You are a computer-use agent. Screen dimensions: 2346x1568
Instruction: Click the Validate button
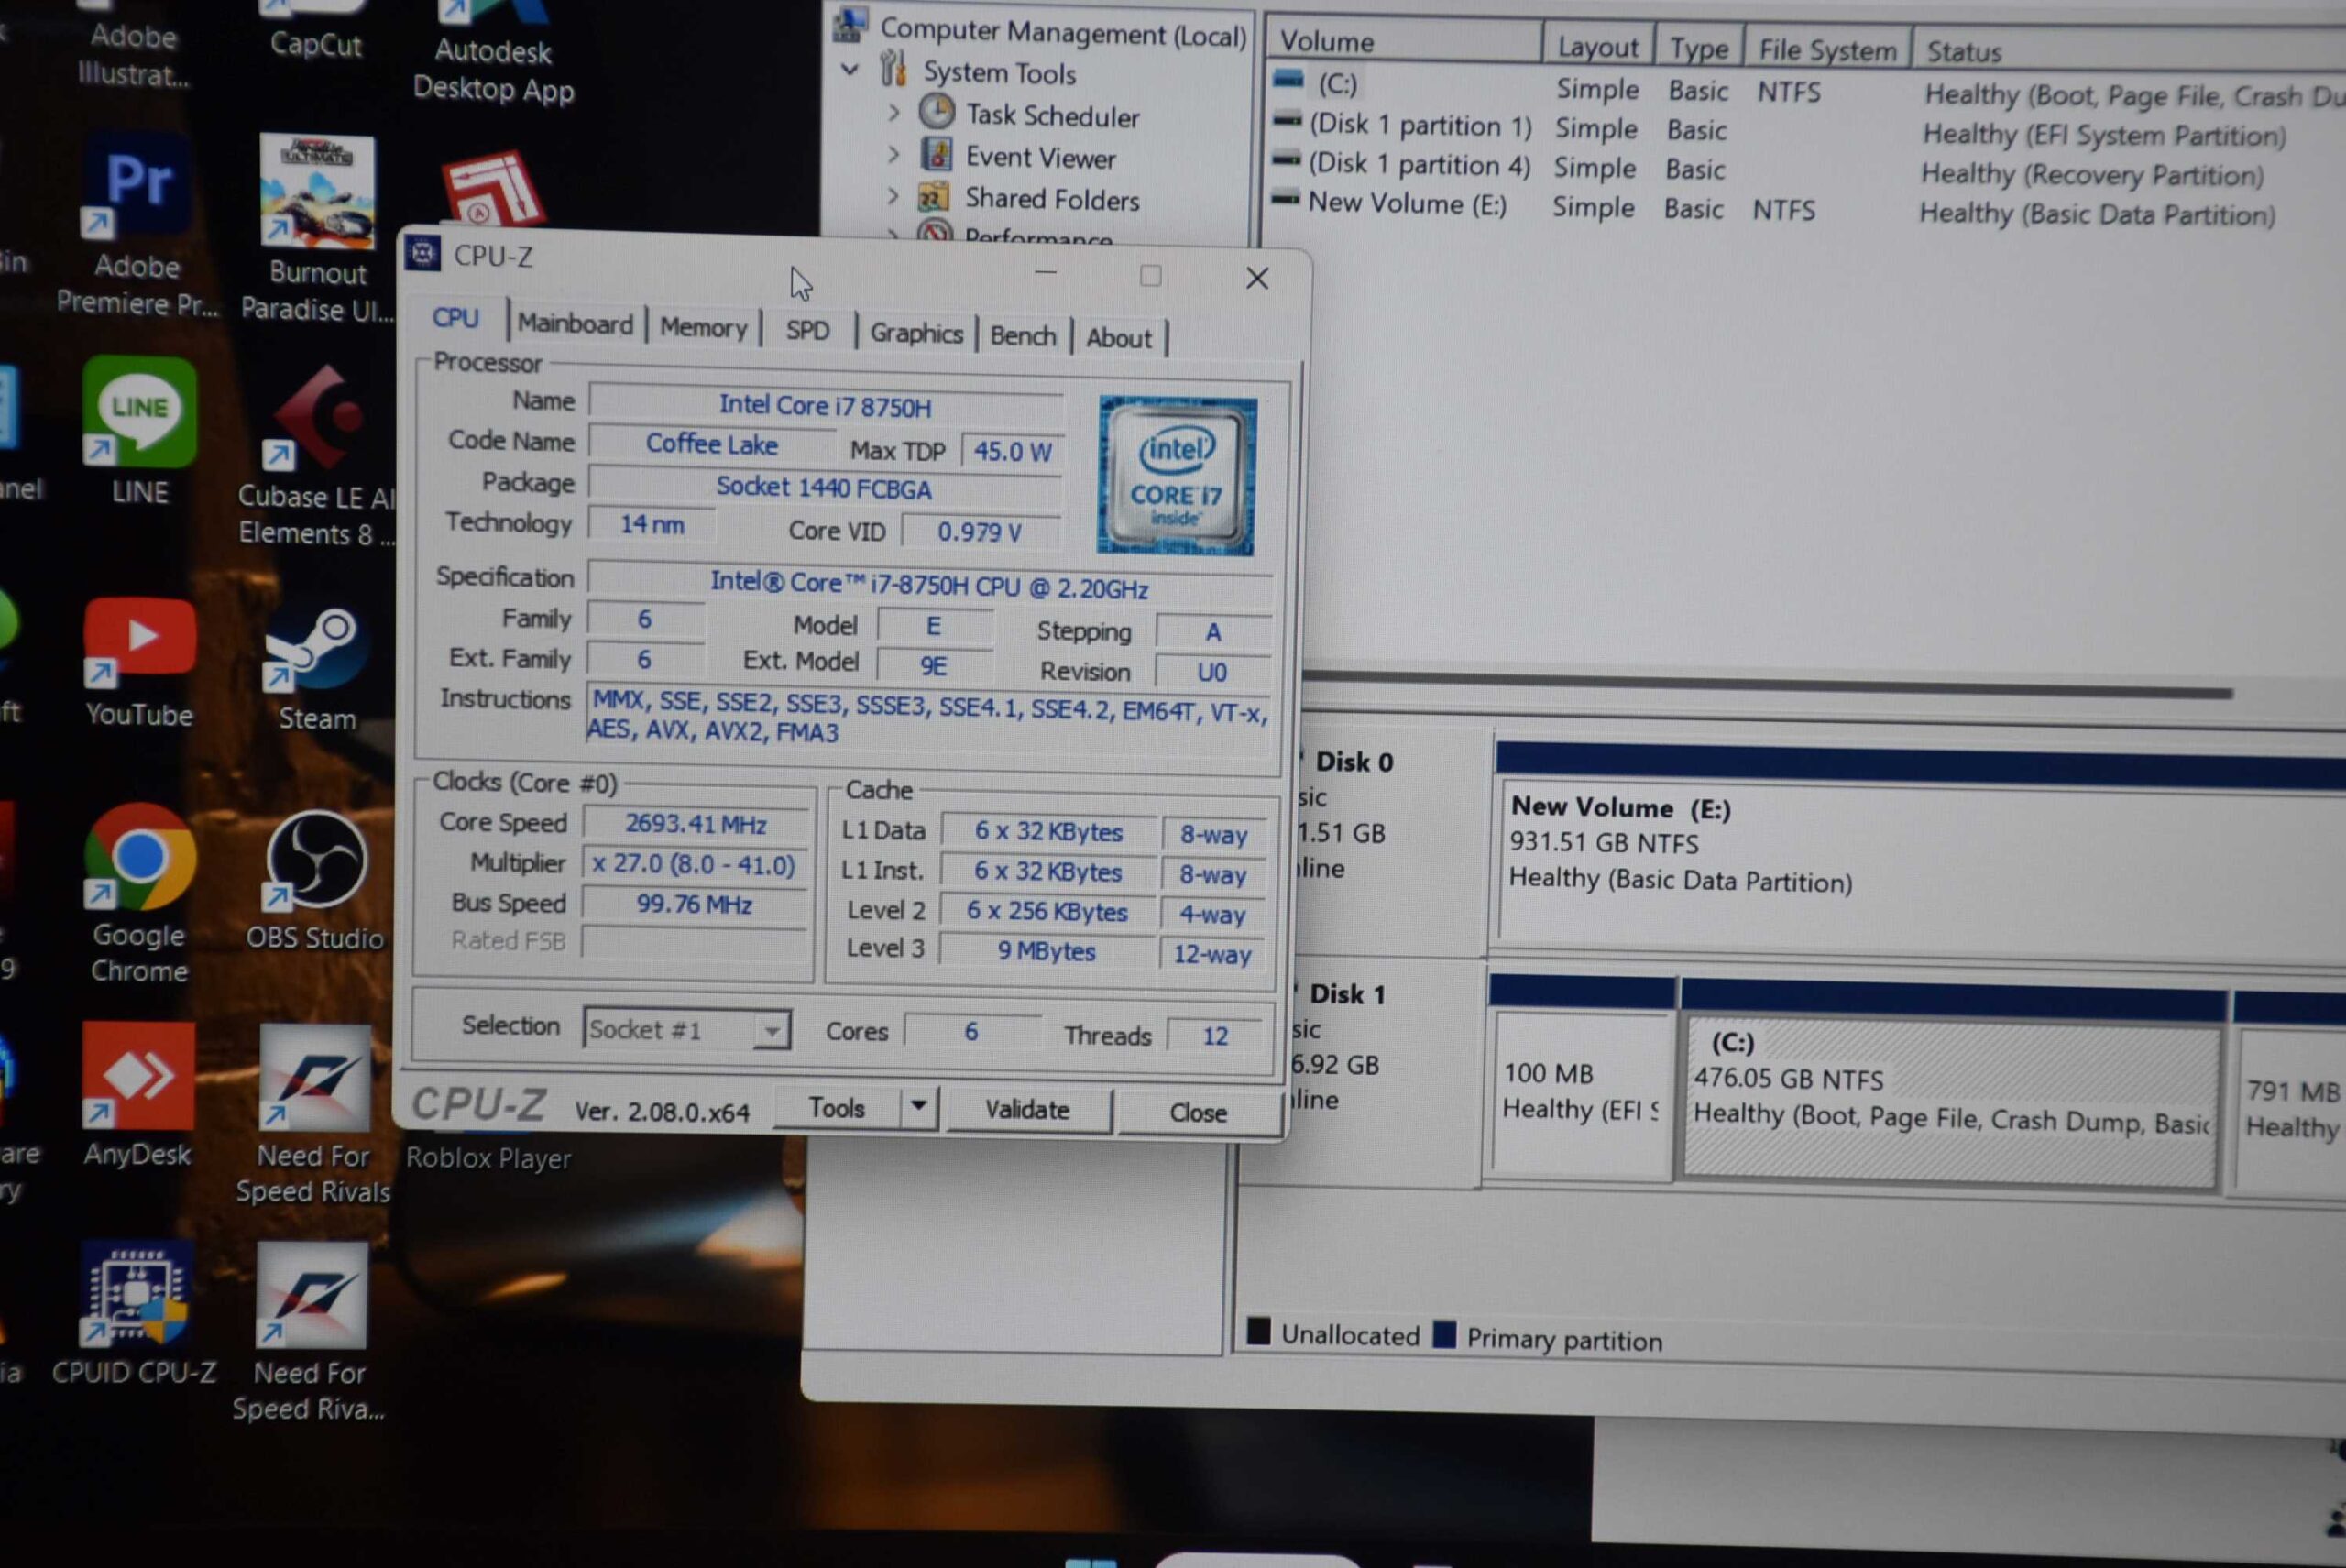pos(1027,1110)
